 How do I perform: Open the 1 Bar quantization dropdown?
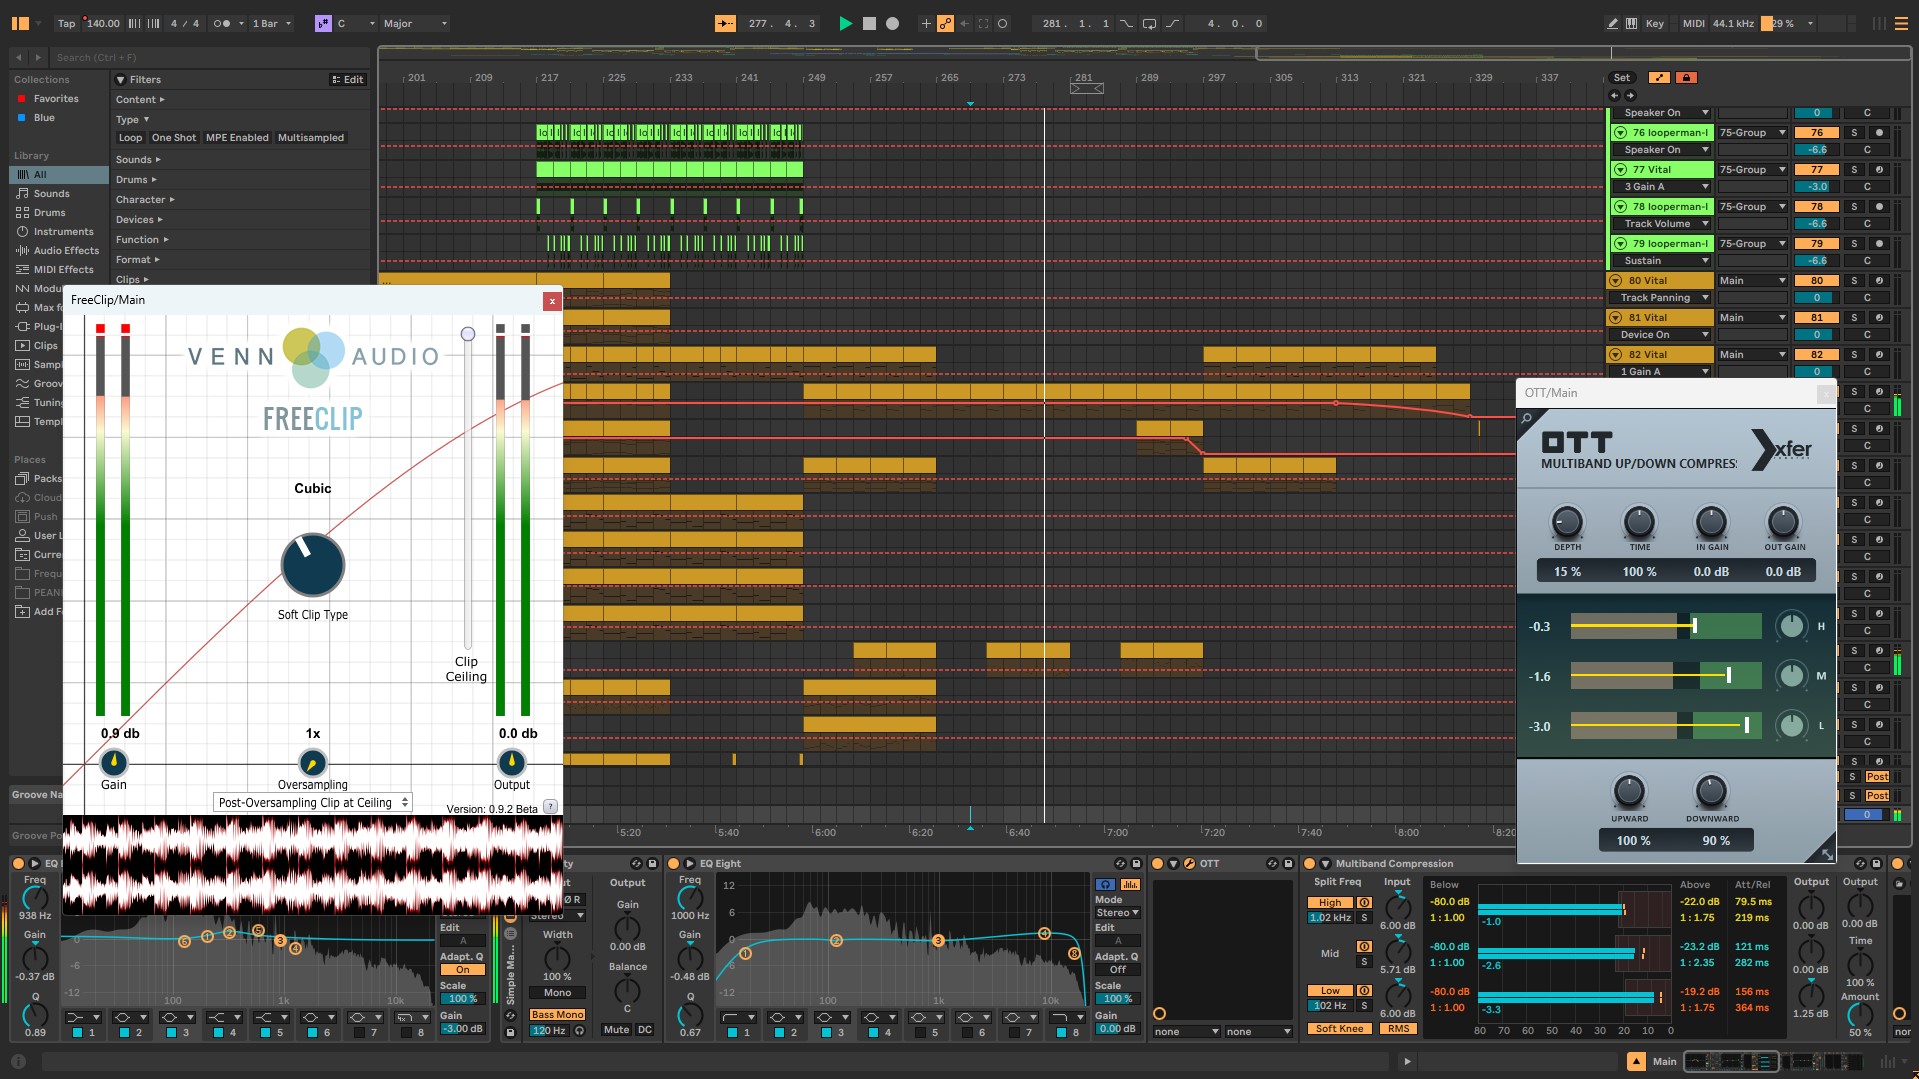[272, 23]
